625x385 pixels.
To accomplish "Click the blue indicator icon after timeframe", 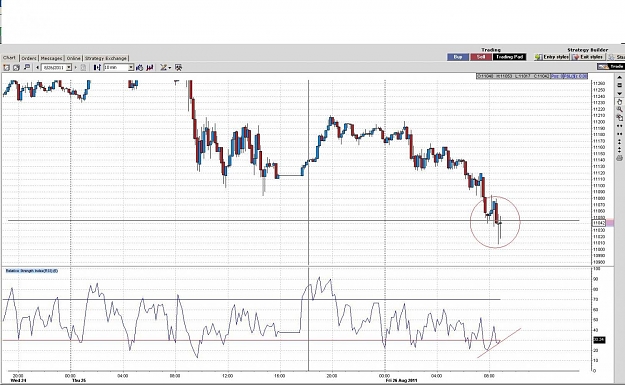I will [139, 68].
